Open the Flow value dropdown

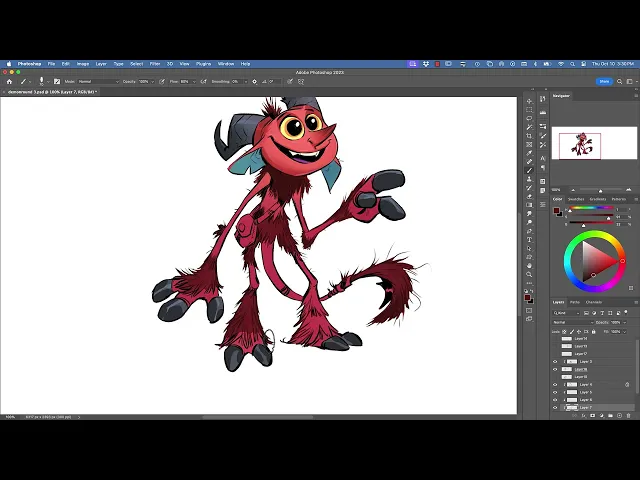click(194, 82)
